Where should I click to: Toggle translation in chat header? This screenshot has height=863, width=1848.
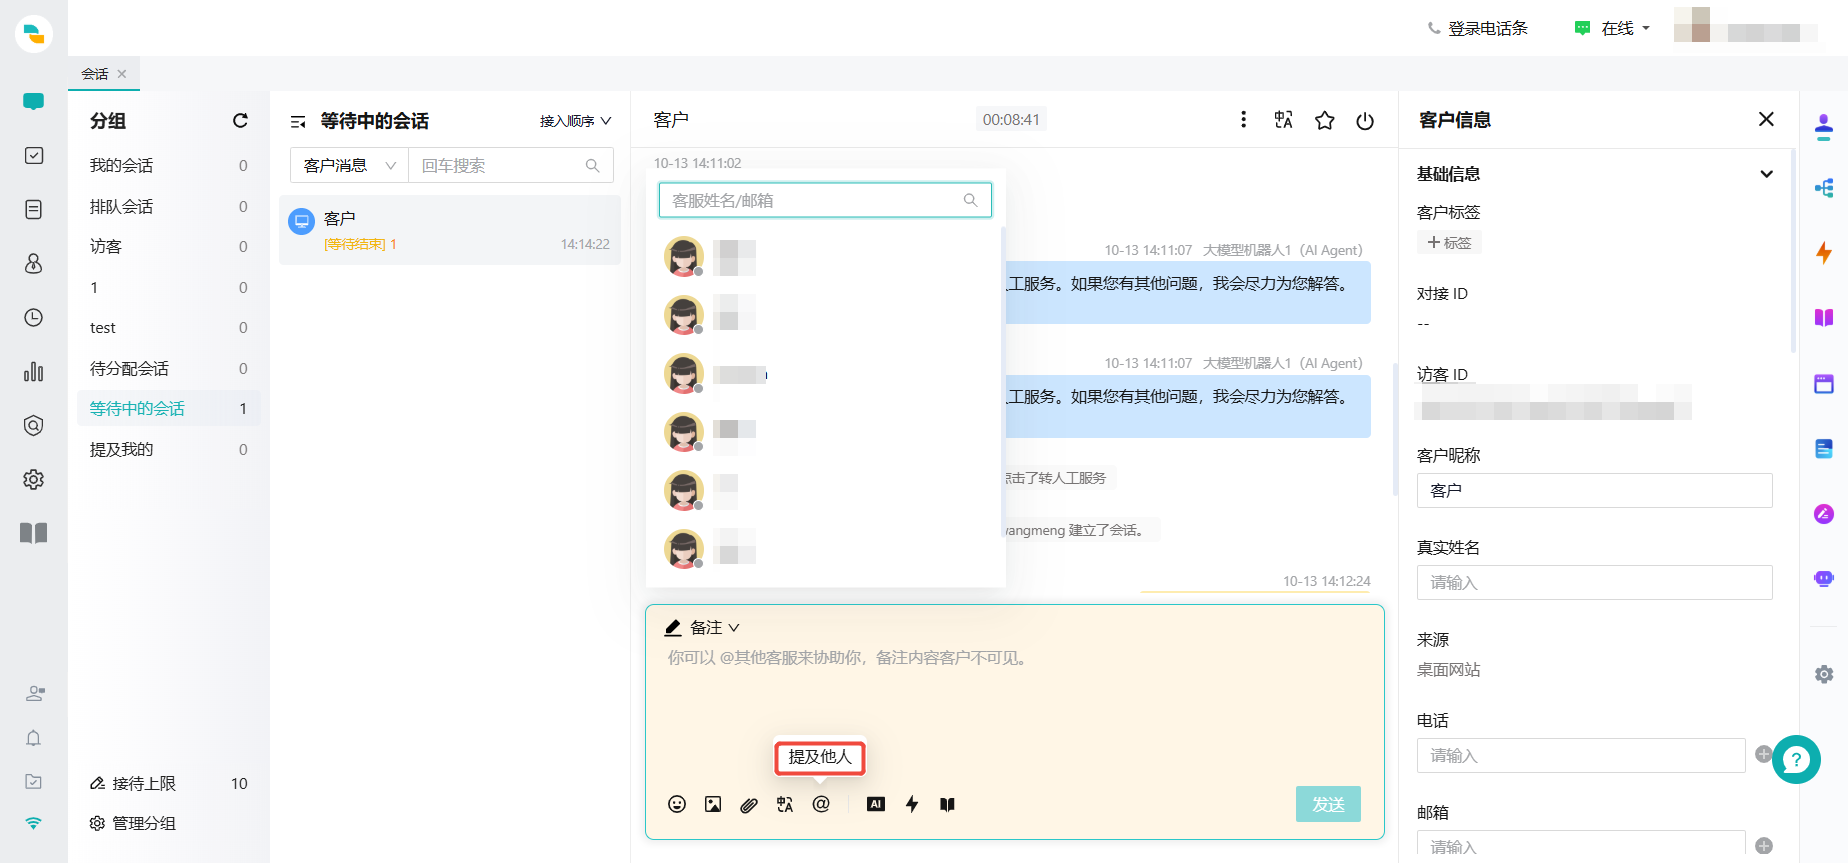coord(1284,120)
